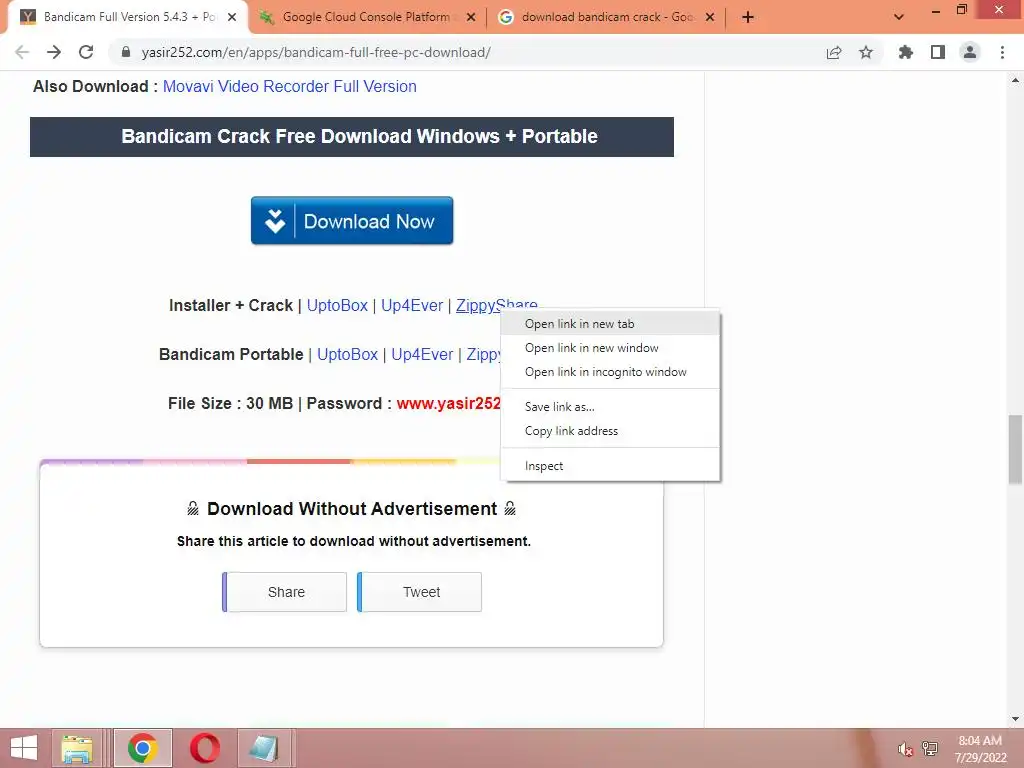Go forward with the browser arrow
1024x768 pixels.
(x=54, y=52)
